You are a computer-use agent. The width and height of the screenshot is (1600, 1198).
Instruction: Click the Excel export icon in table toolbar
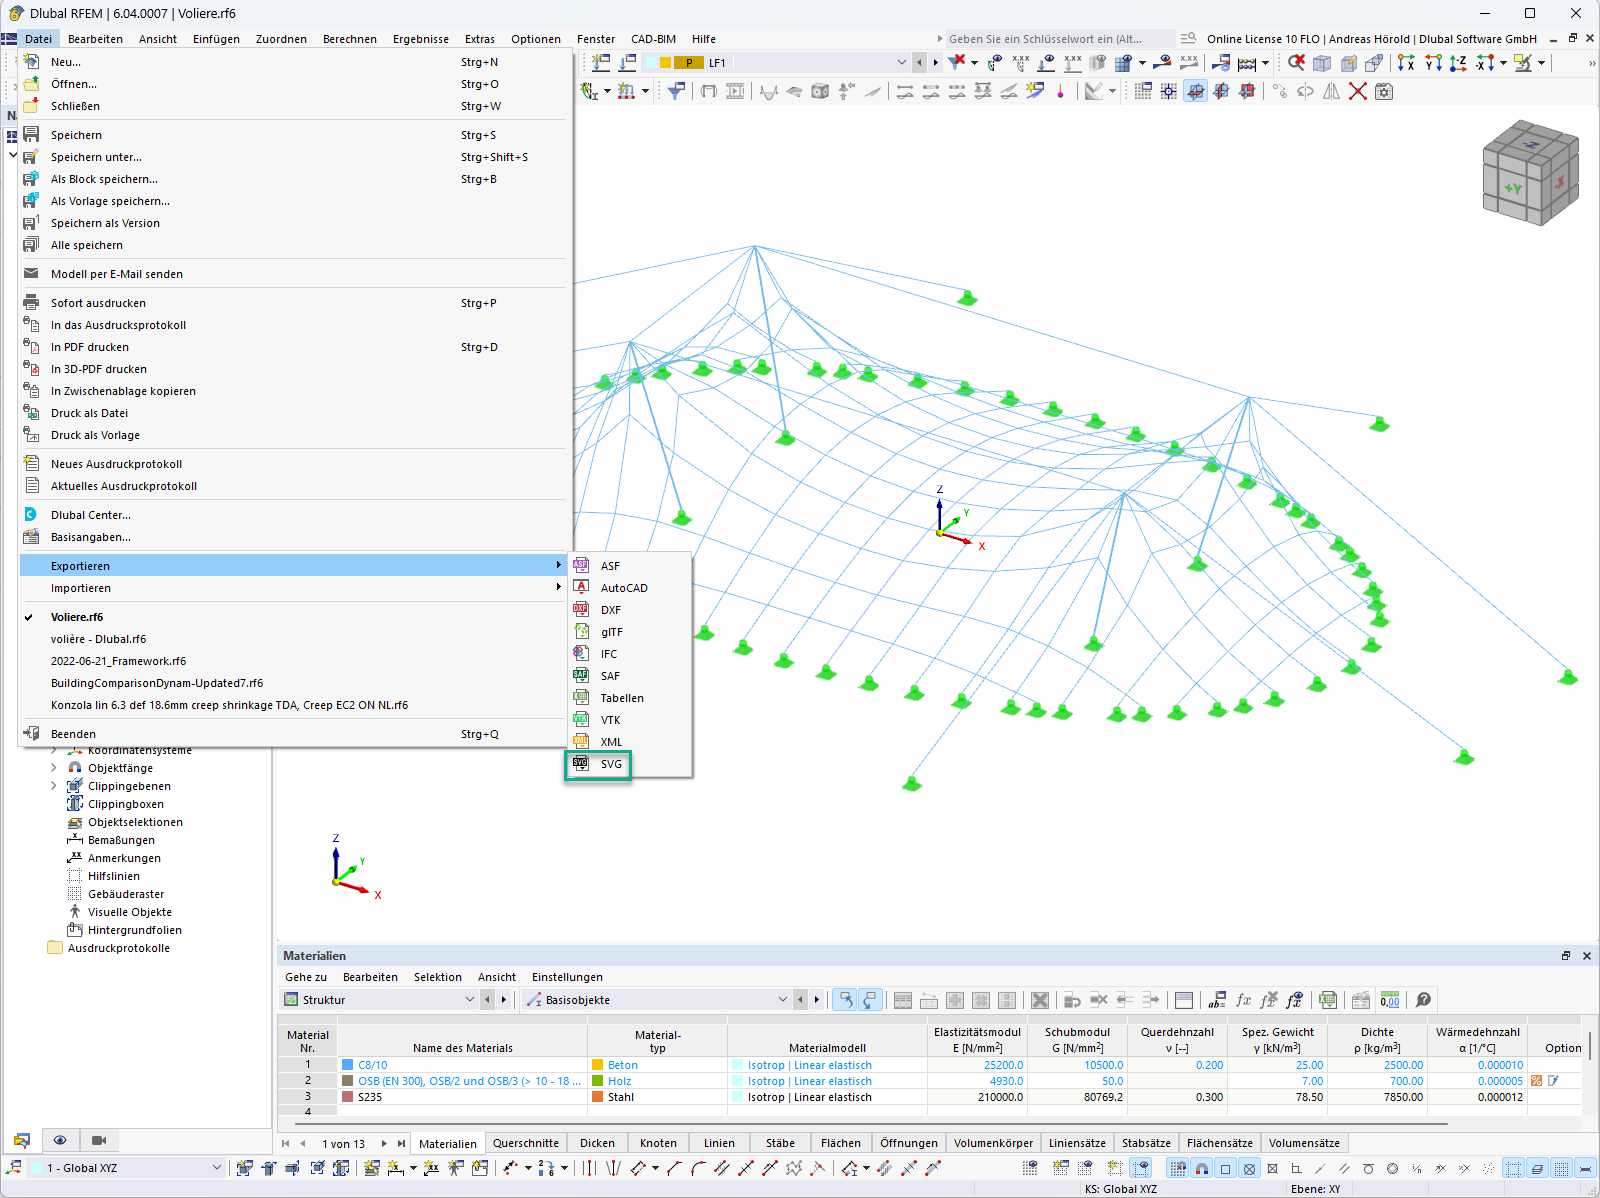(1328, 1000)
